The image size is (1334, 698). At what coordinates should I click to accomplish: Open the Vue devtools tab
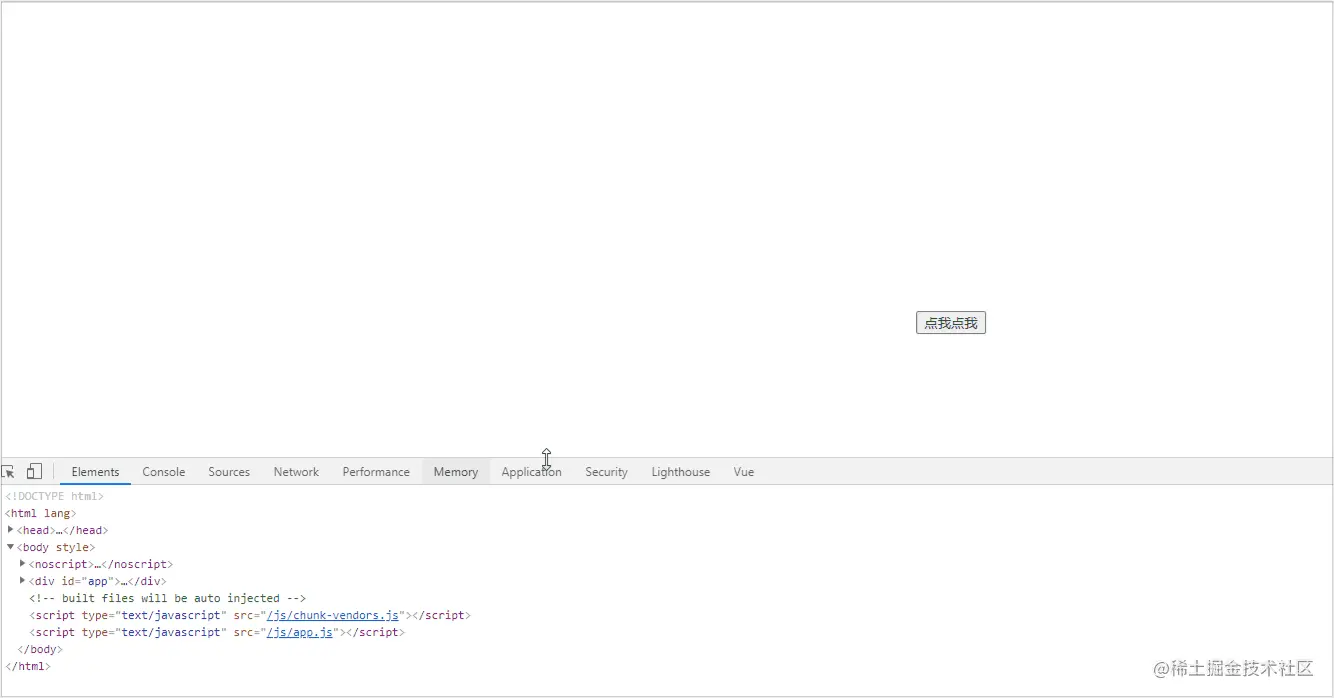coord(744,472)
